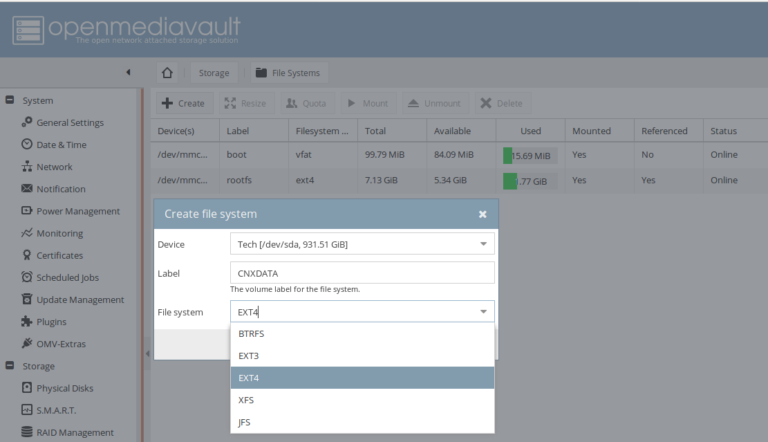The height and width of the screenshot is (442, 768).
Task: Open Notification envelope icon
Action: coord(27,188)
